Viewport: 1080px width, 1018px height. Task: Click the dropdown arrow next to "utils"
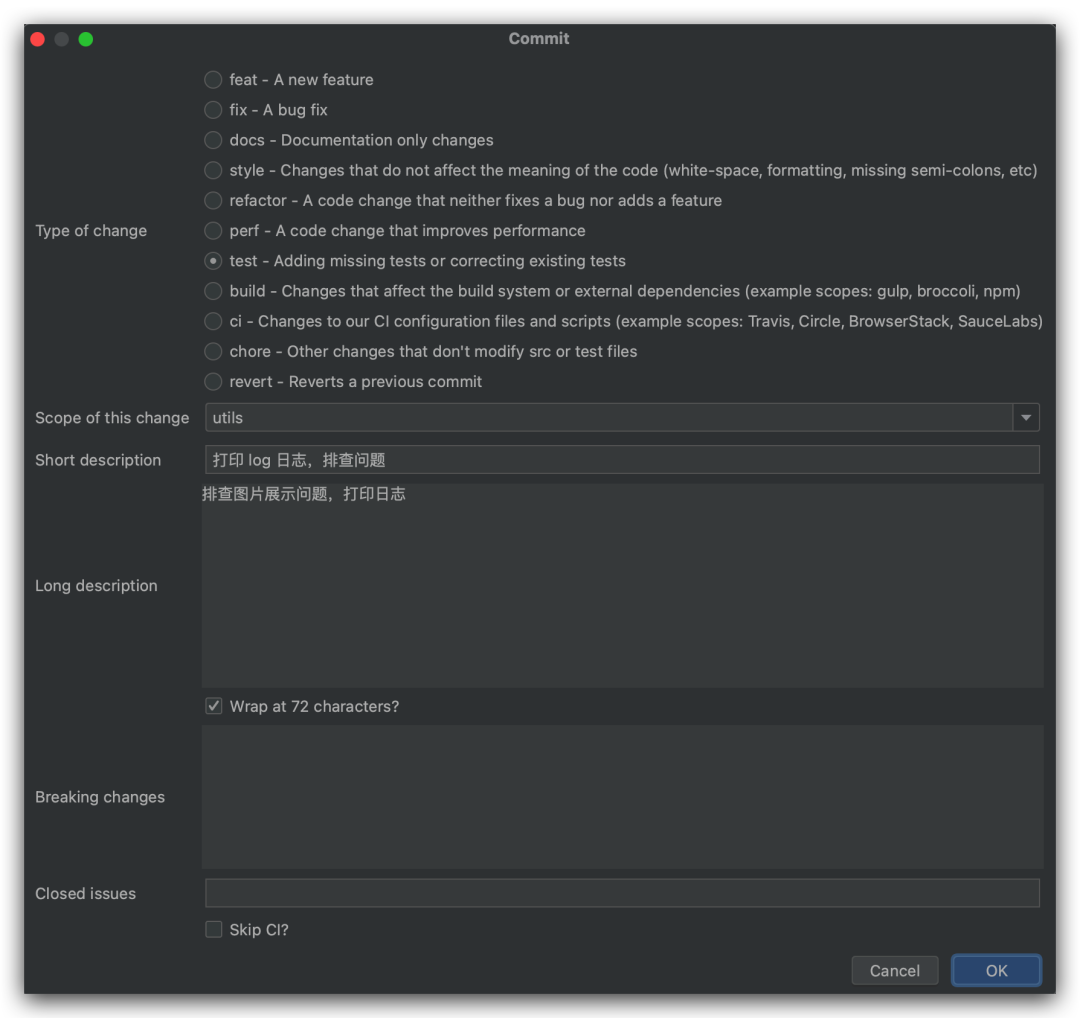coord(1026,417)
